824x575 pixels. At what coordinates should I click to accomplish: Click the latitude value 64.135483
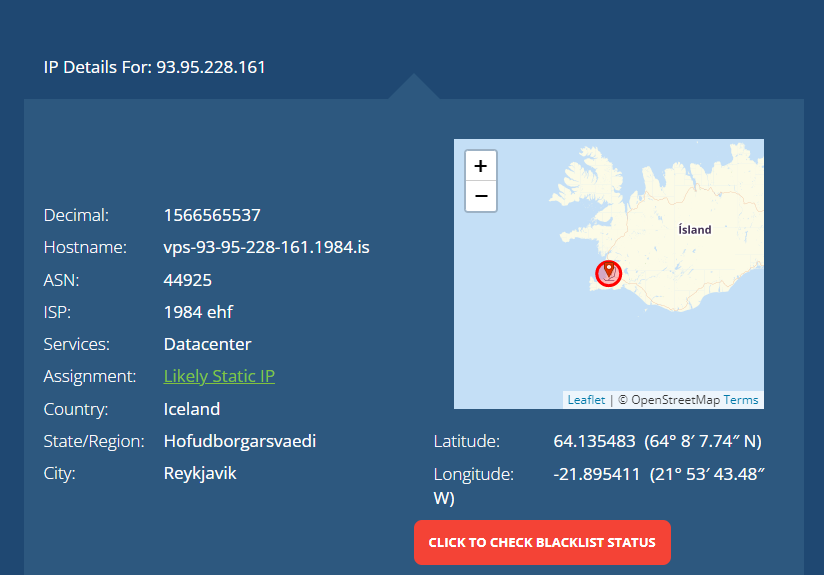click(x=595, y=441)
